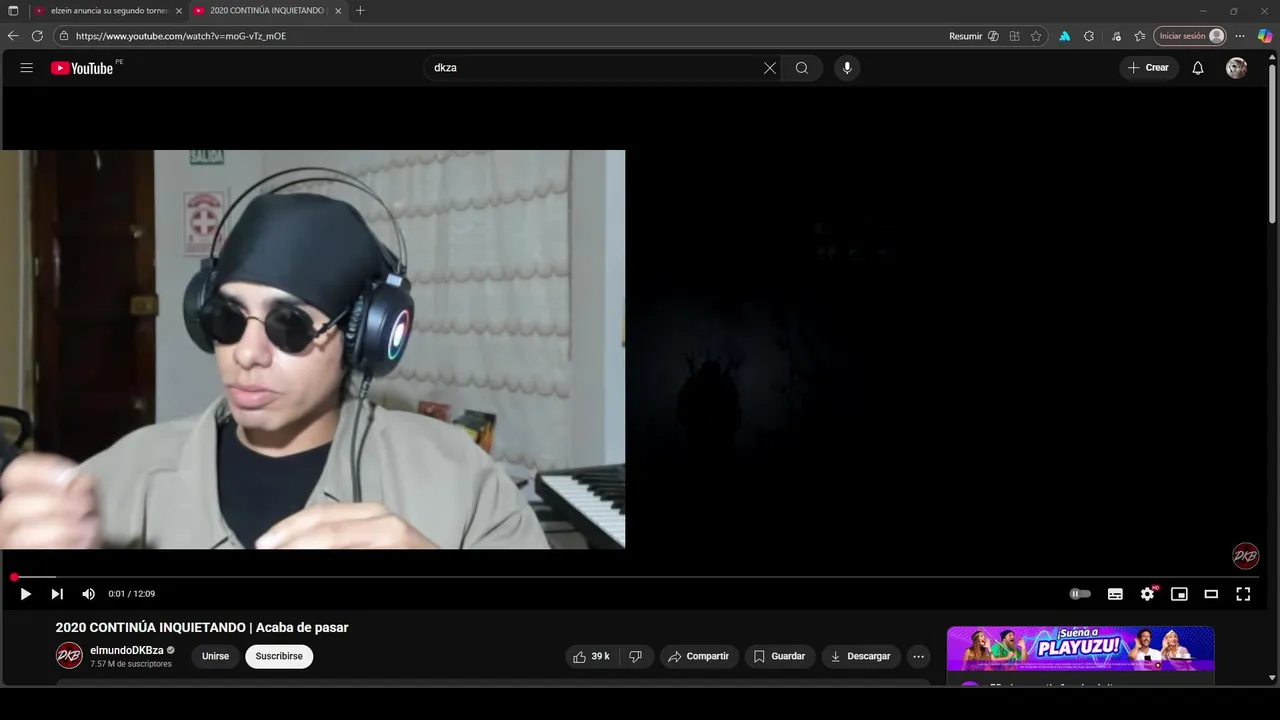The height and width of the screenshot is (720, 1280).
Task: Close the '2020 CONTINÚA INQUIETANDO' tab
Action: click(338, 11)
